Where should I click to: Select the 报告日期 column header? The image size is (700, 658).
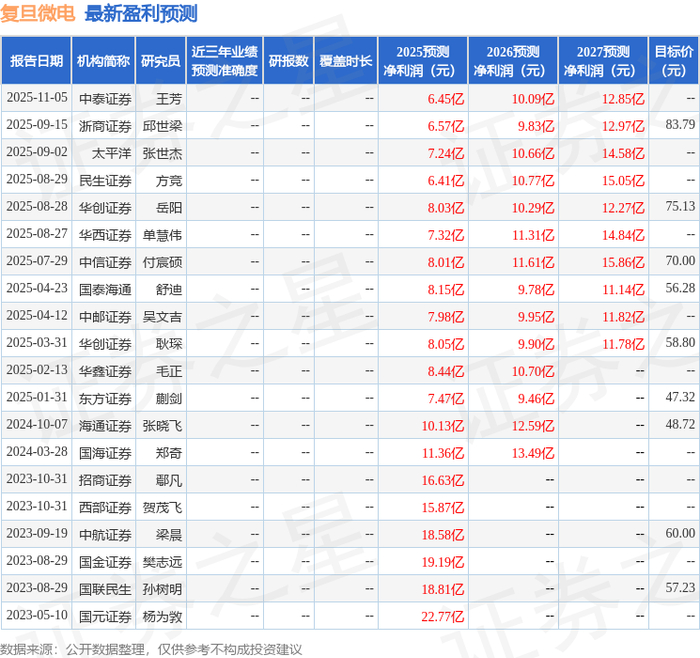(36, 61)
